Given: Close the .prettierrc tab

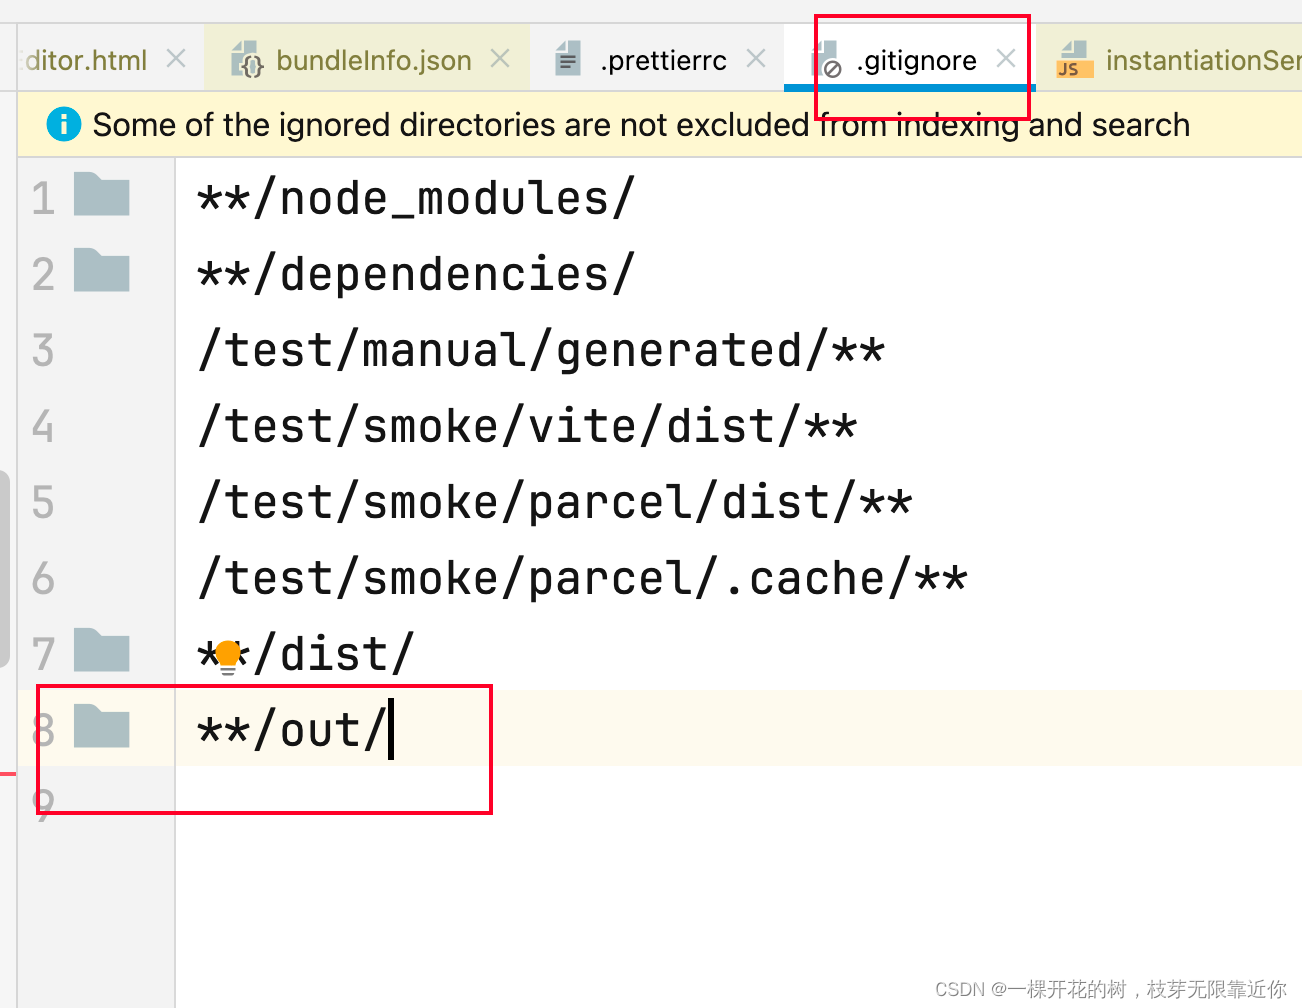Looking at the screenshot, I should pyautogui.click(x=756, y=59).
